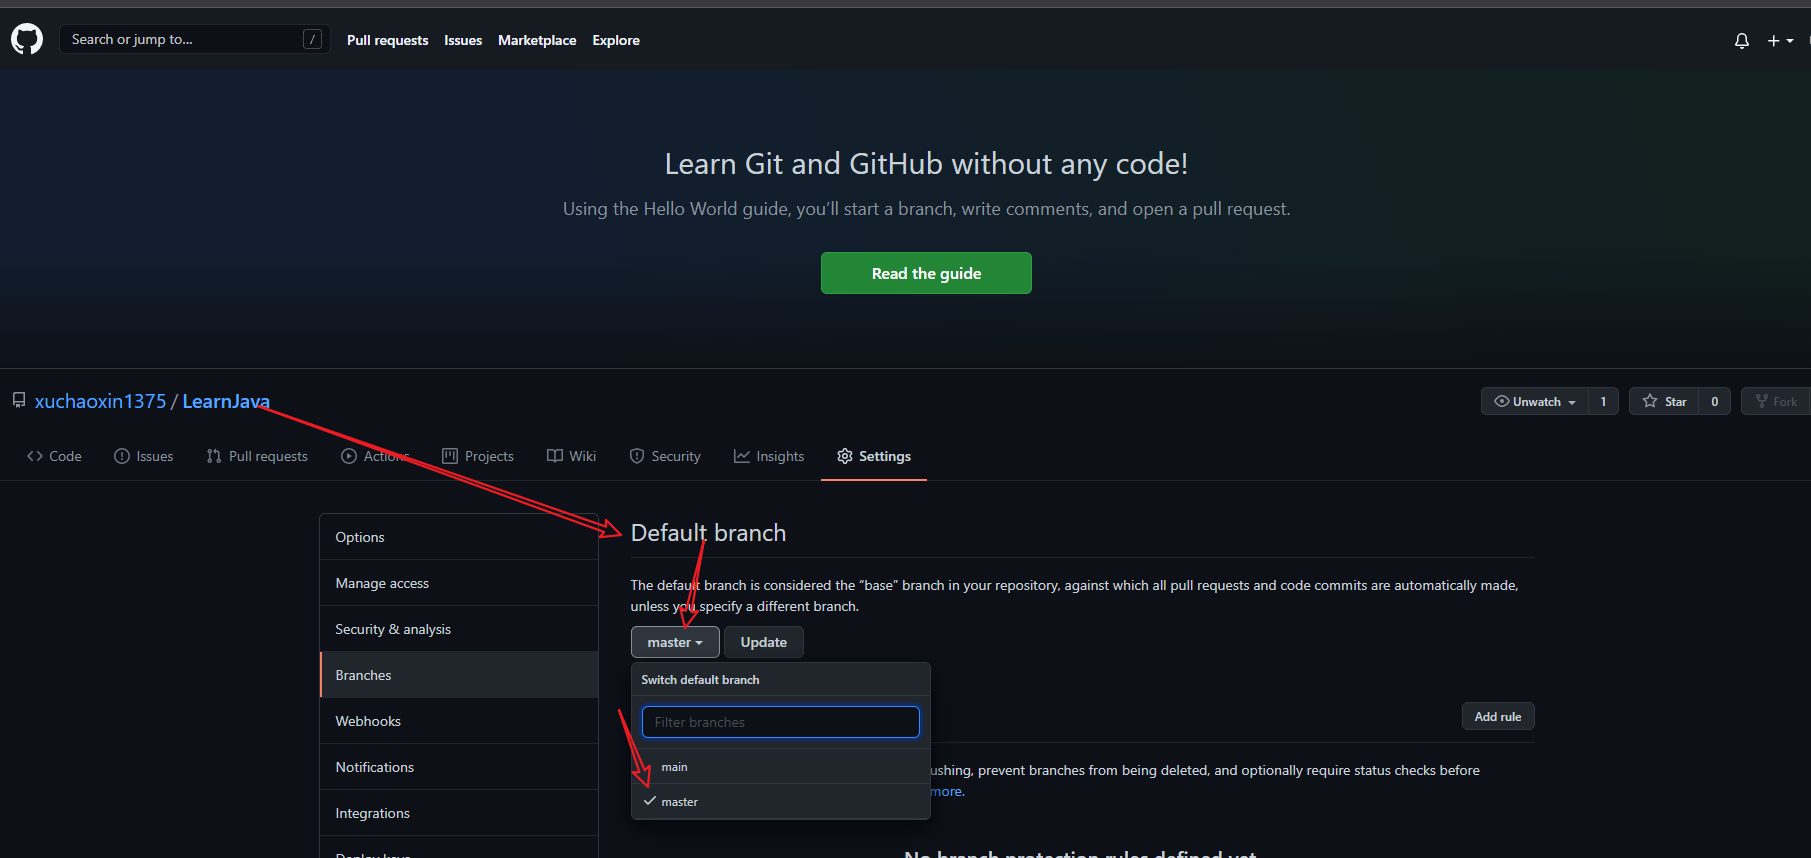Click the watchers count 1
The width and height of the screenshot is (1811, 858).
(x=1603, y=401)
